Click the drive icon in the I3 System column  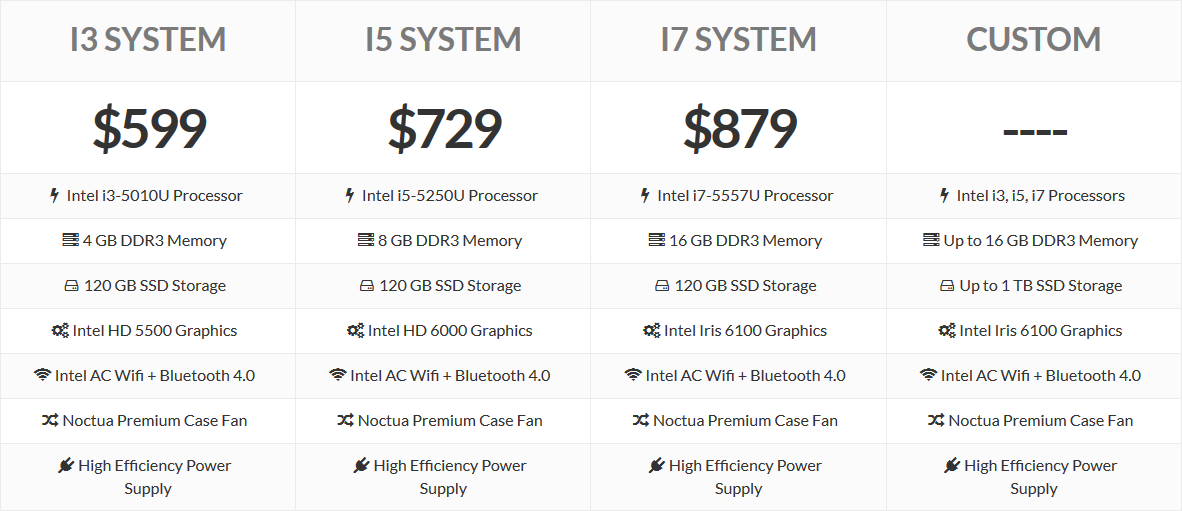pos(71,286)
